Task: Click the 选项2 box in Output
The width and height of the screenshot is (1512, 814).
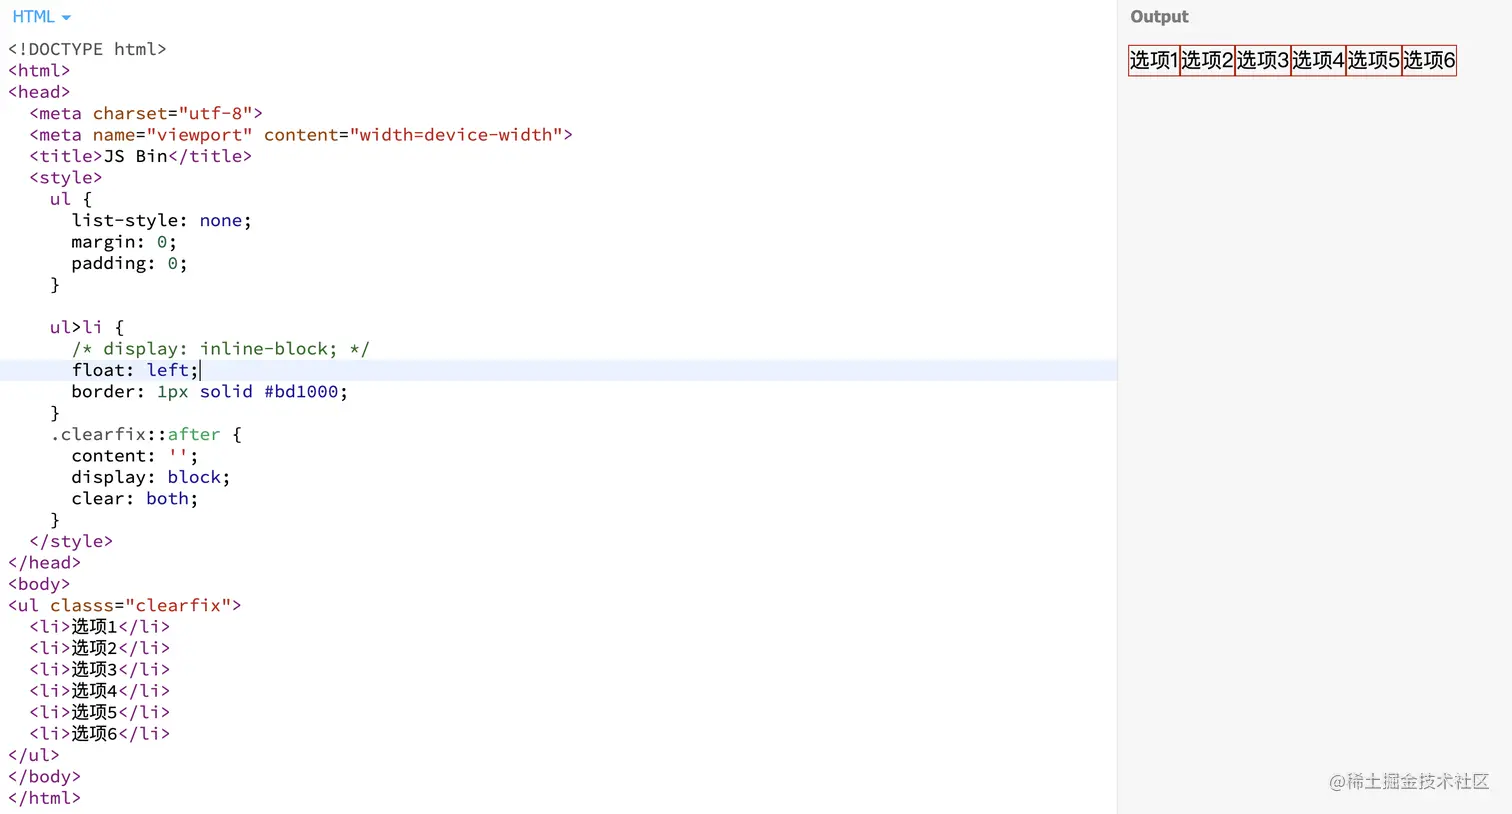Action: pyautogui.click(x=1207, y=60)
